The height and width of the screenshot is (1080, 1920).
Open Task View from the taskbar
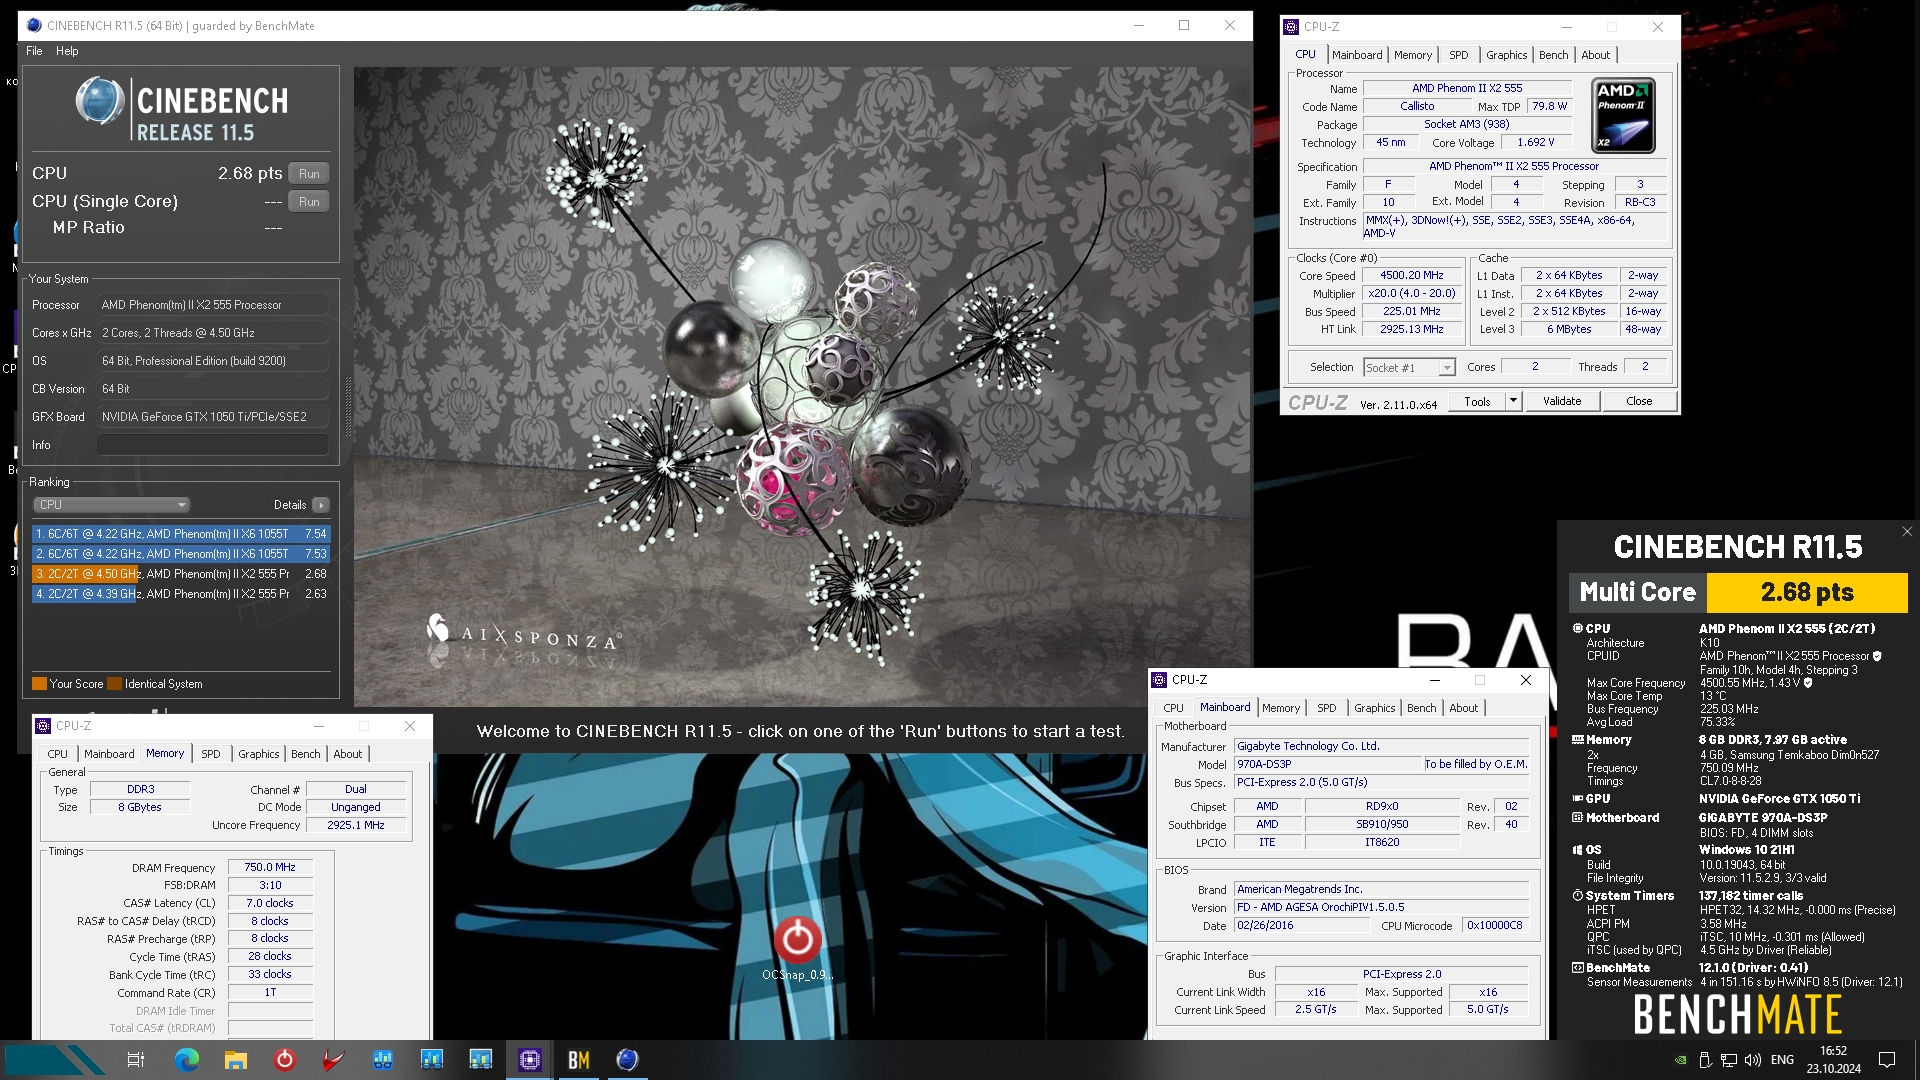[136, 1060]
